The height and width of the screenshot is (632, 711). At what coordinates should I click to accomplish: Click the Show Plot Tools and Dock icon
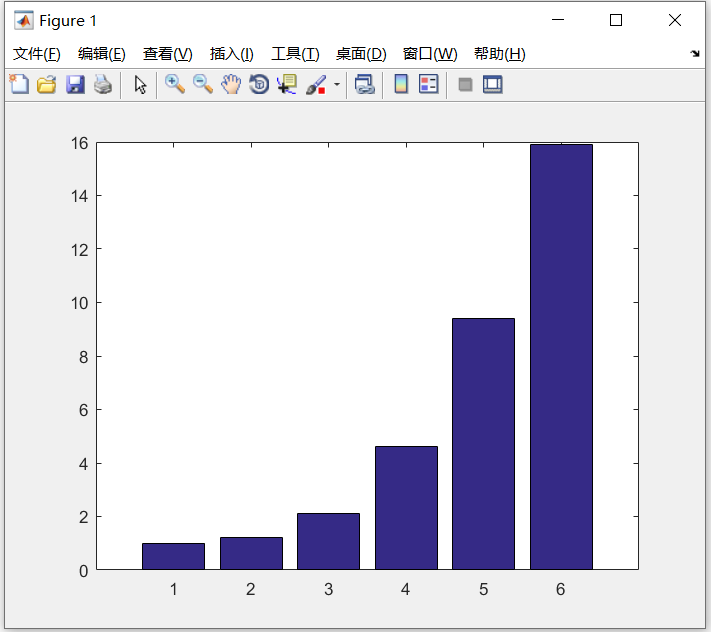492,84
